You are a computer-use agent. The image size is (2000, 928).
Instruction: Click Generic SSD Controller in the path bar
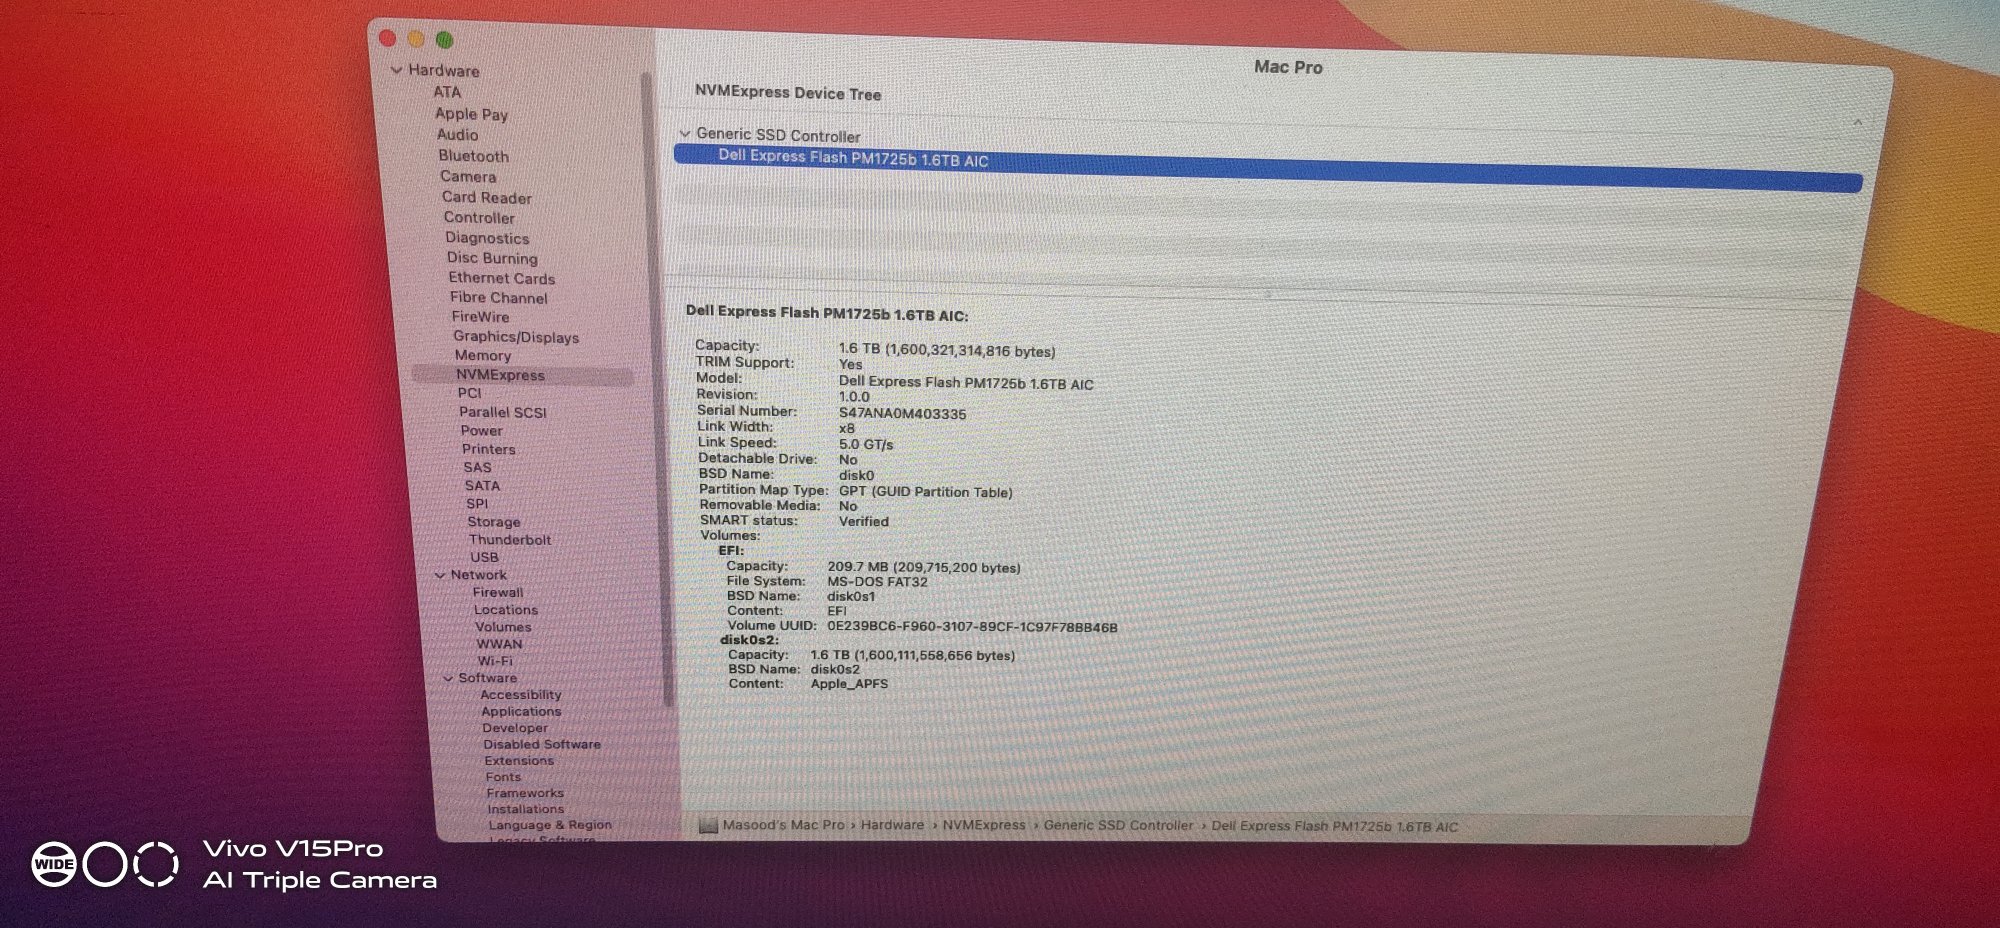click(x=1118, y=826)
